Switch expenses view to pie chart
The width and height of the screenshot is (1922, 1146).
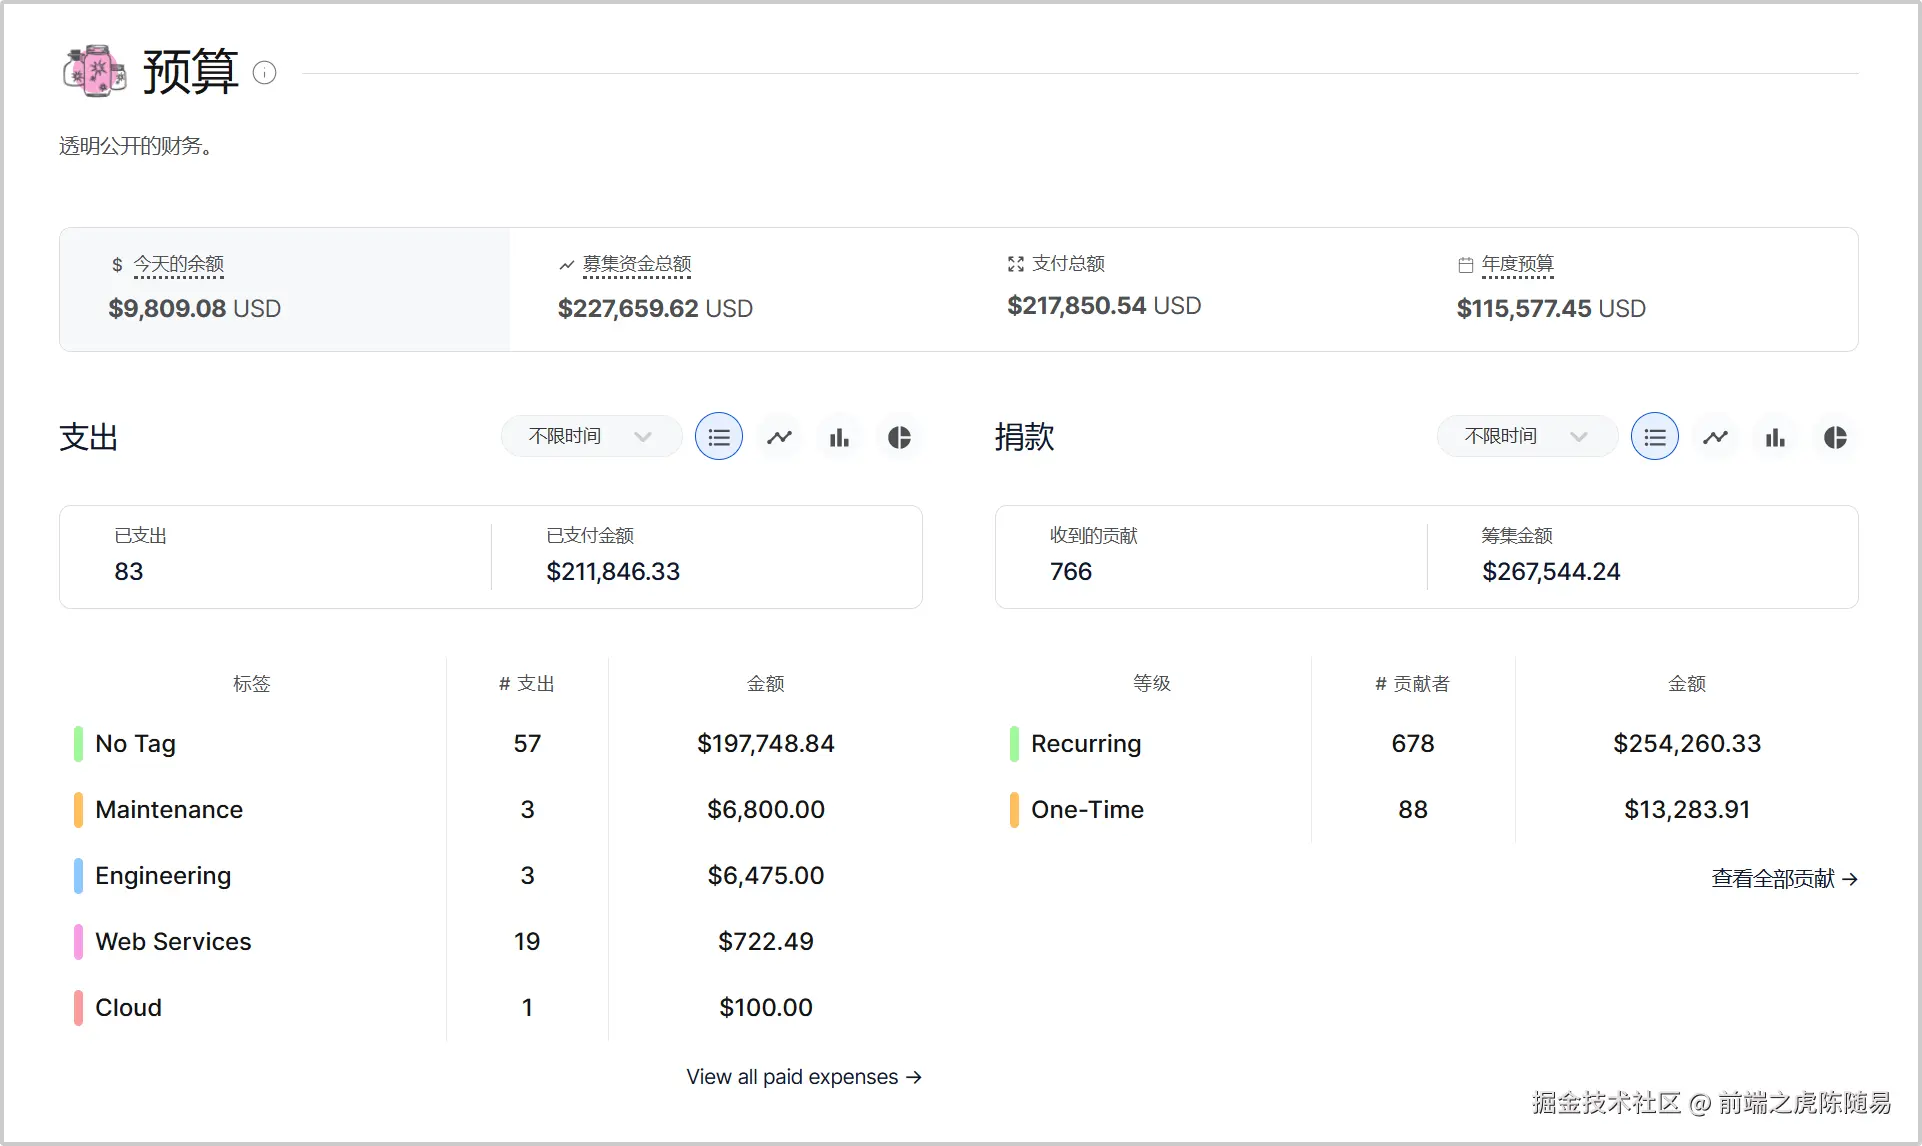click(x=899, y=436)
